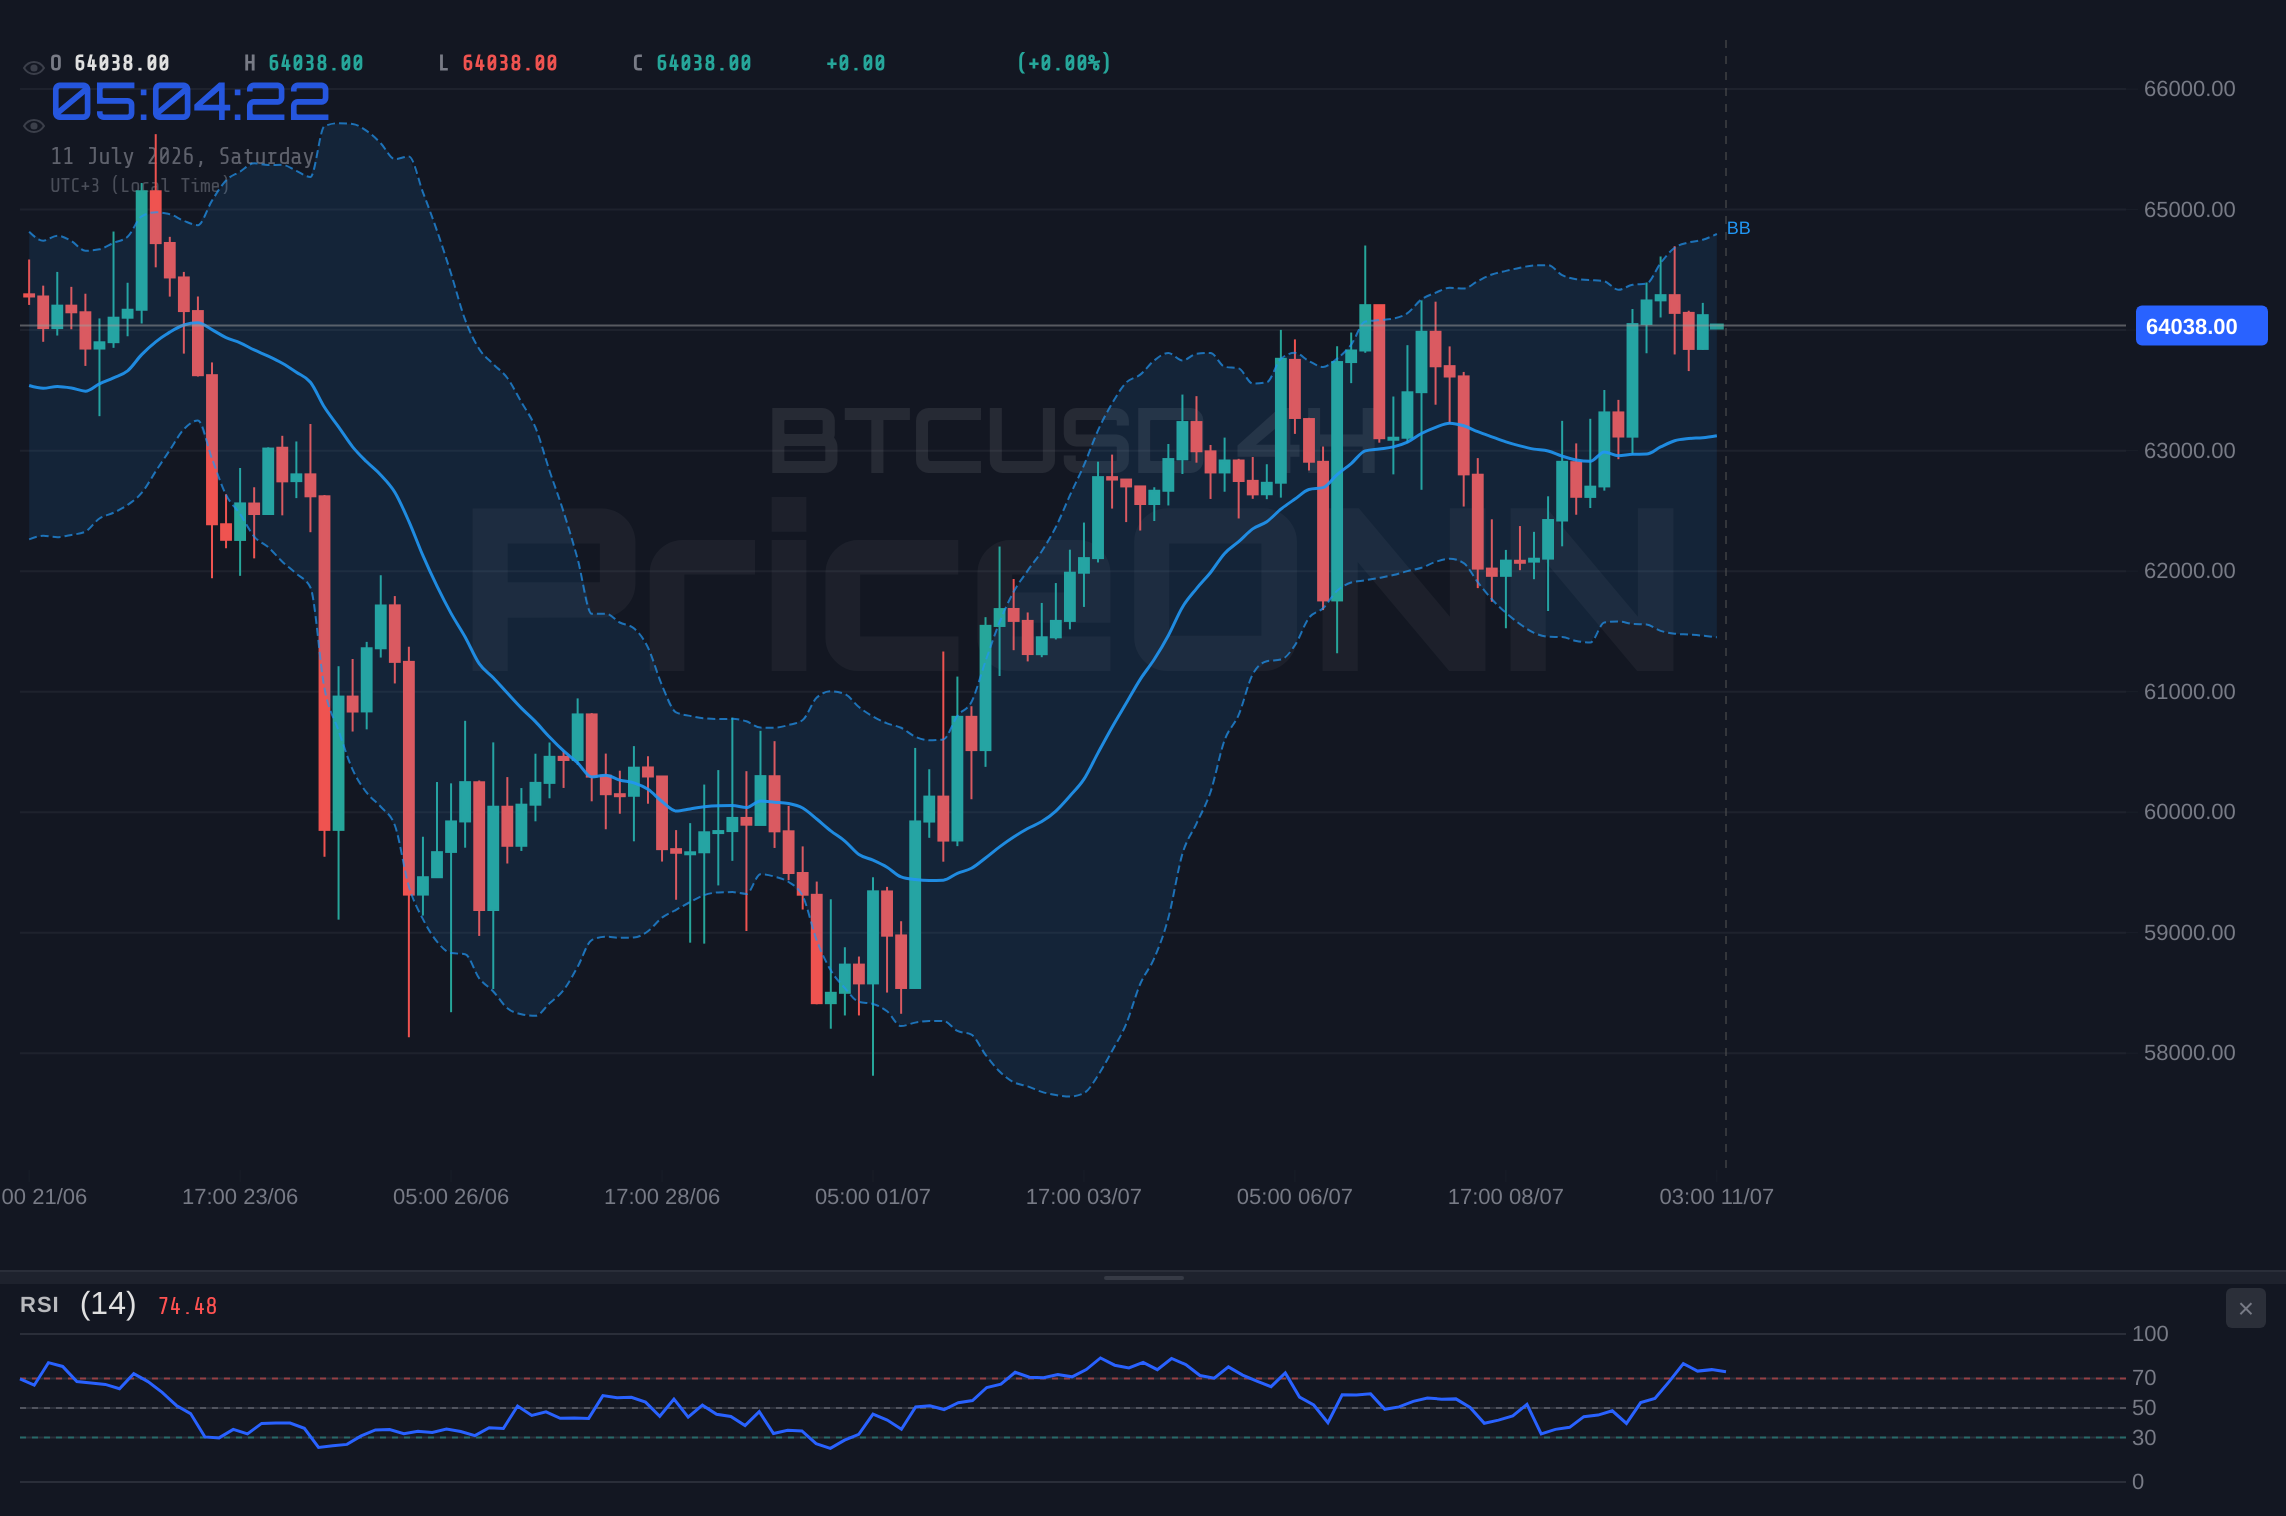This screenshot has width=2286, height=1516.
Task: Click the 58000.00 price axis label
Action: pyautogui.click(x=2189, y=1053)
